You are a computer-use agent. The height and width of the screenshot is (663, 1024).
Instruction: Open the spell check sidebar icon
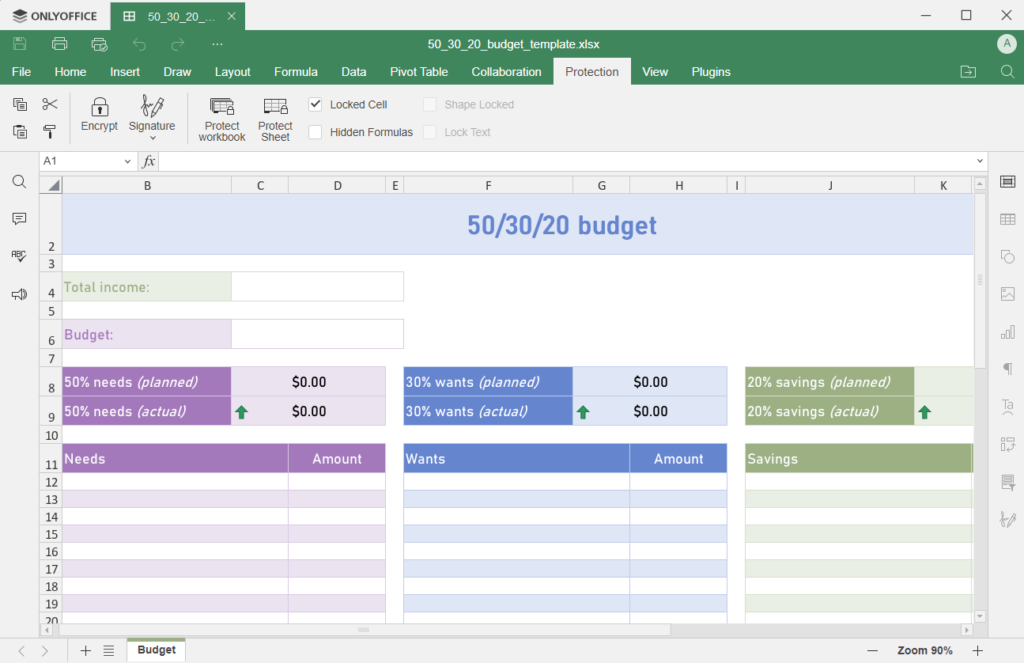tap(19, 256)
